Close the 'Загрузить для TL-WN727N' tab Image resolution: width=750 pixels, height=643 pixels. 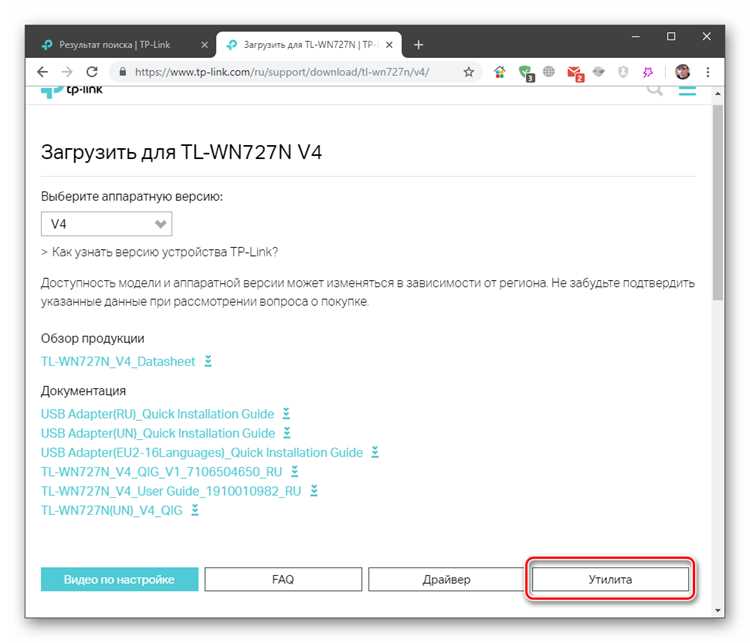[389, 44]
